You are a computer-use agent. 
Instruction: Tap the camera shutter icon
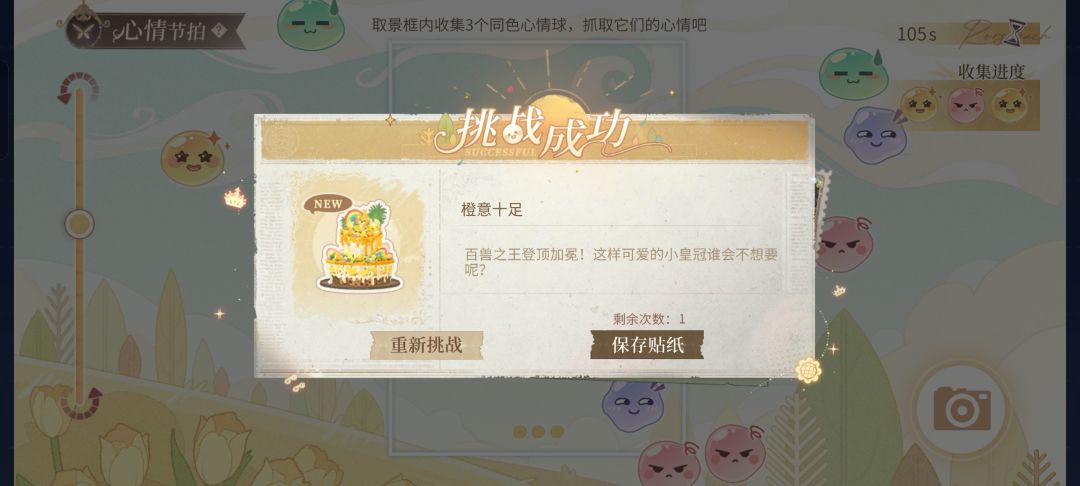pos(962,409)
